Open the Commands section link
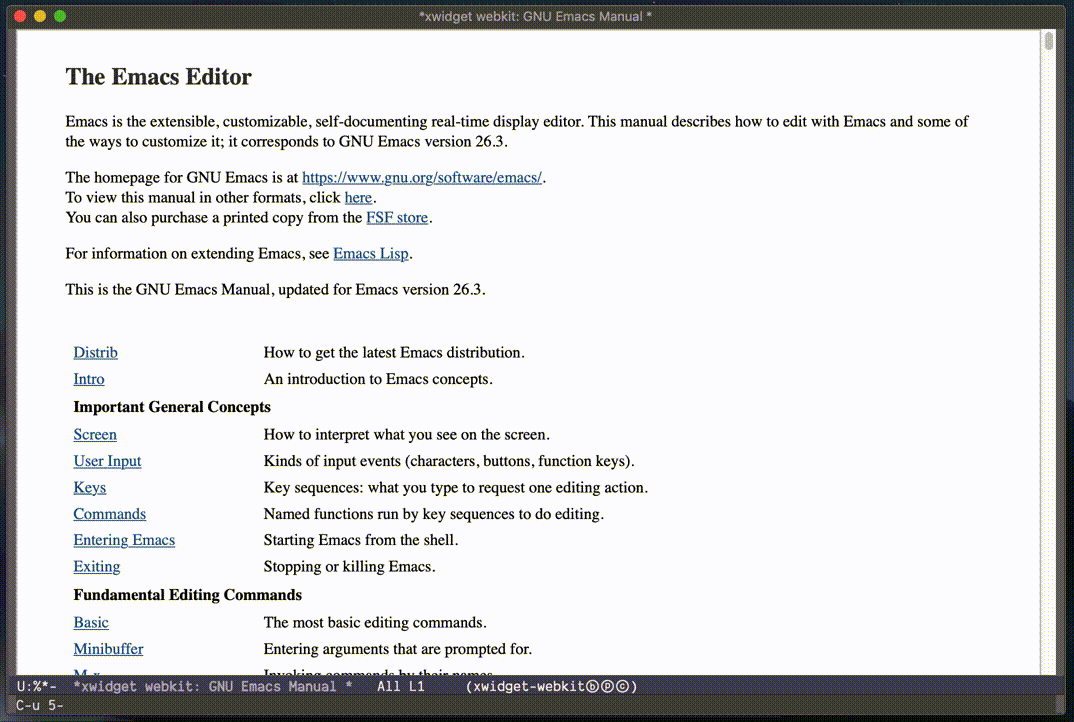This screenshot has width=1074, height=722. click(x=110, y=514)
